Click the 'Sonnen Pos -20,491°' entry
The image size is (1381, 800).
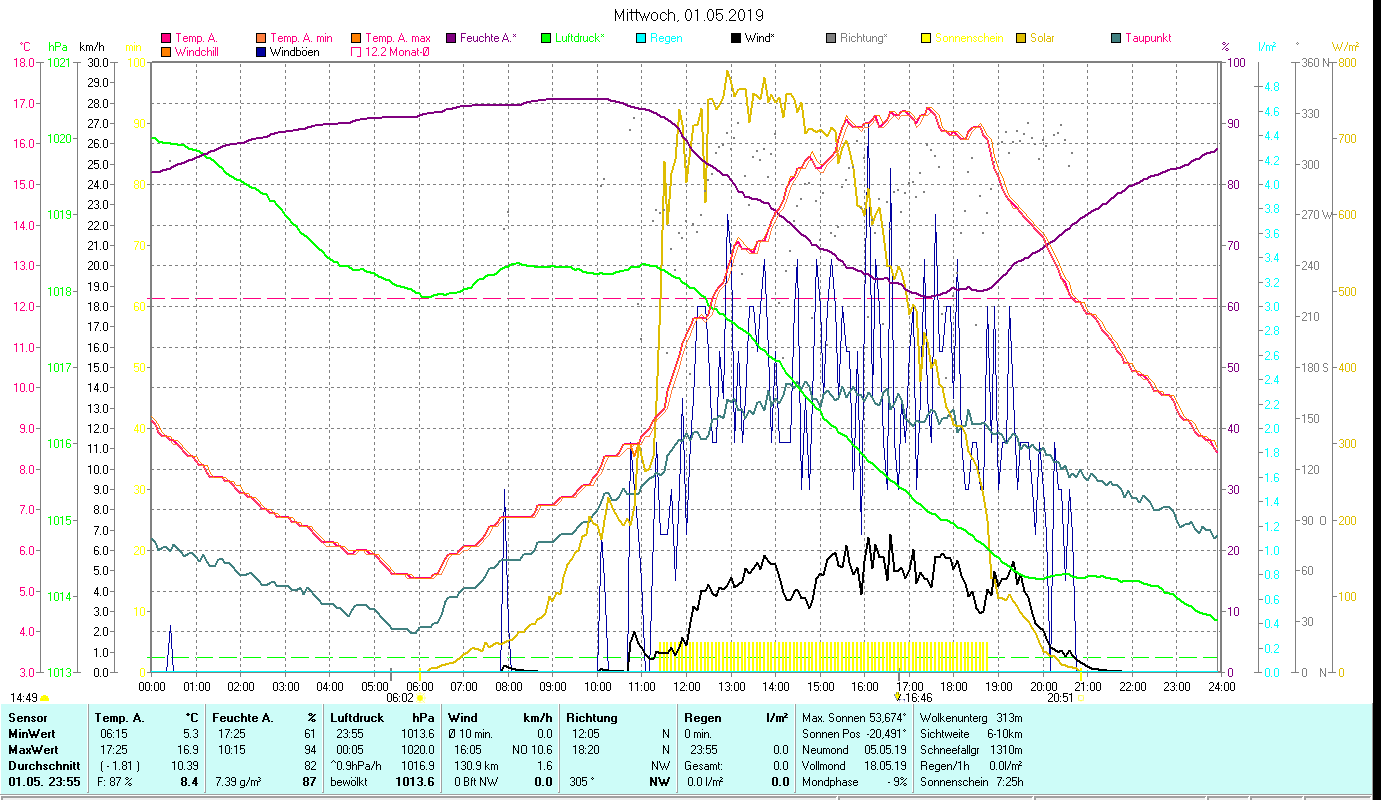click(855, 734)
